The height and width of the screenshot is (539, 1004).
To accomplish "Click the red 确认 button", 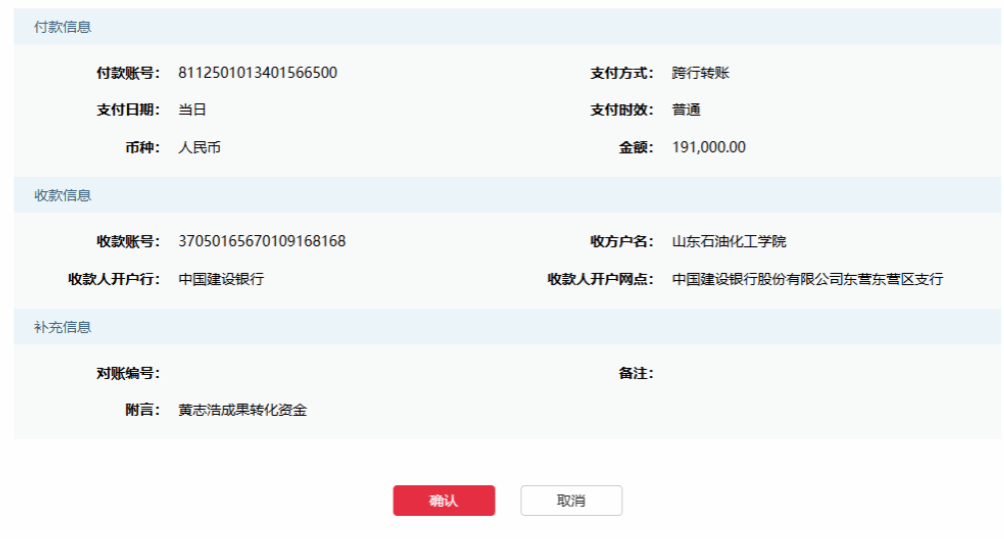I will point(443,501).
